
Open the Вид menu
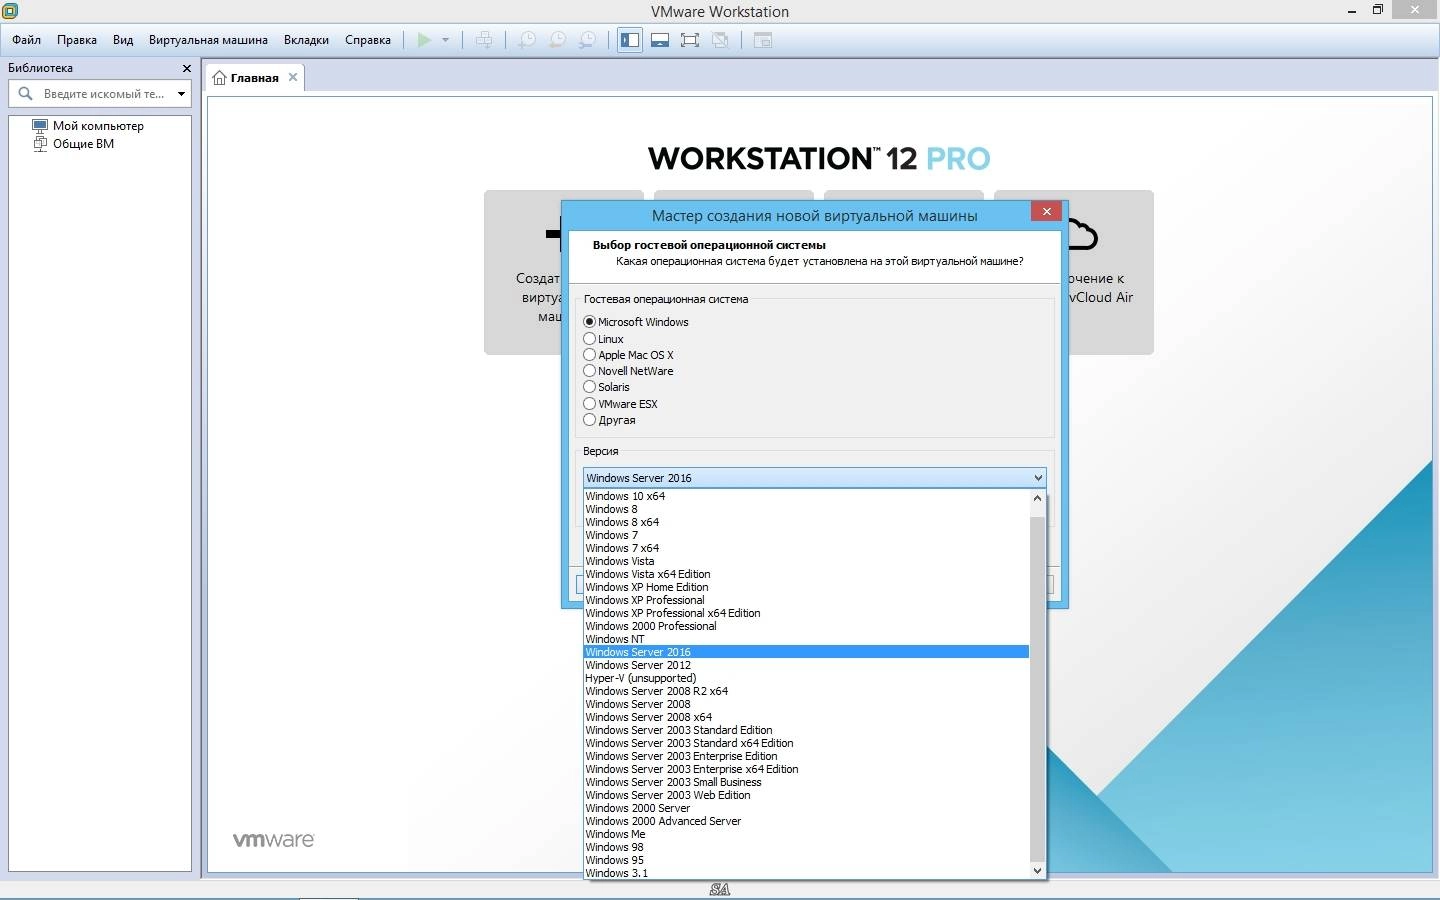pyautogui.click(x=123, y=40)
